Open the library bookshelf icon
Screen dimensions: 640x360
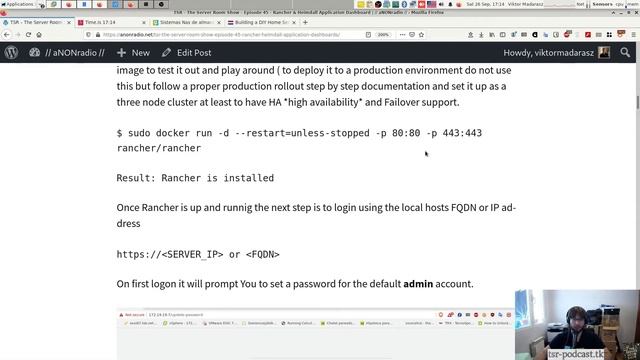click(x=492, y=35)
